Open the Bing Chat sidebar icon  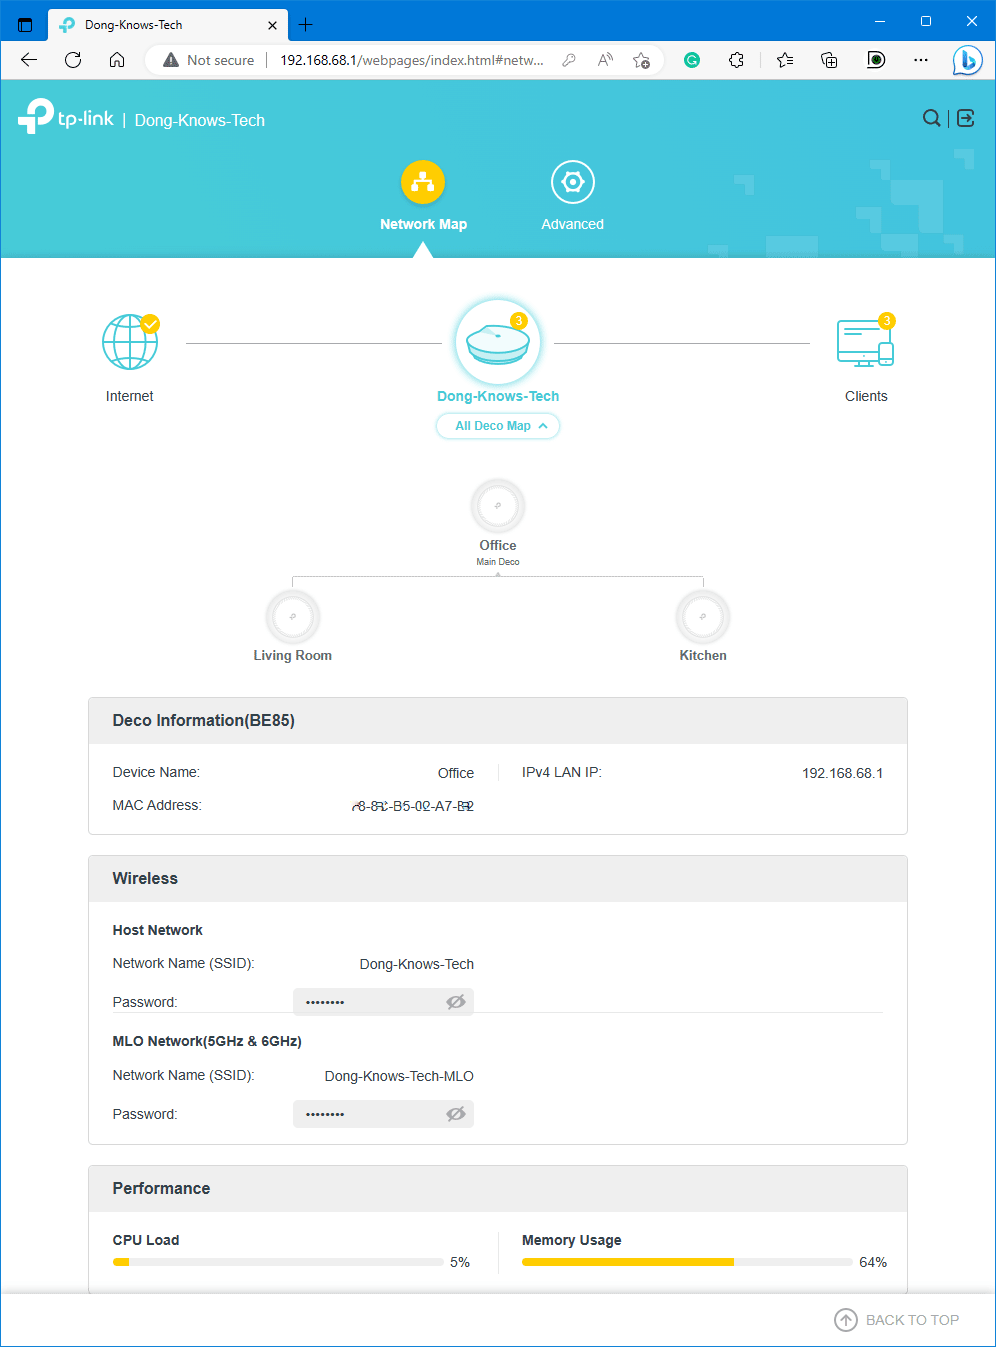coord(966,60)
